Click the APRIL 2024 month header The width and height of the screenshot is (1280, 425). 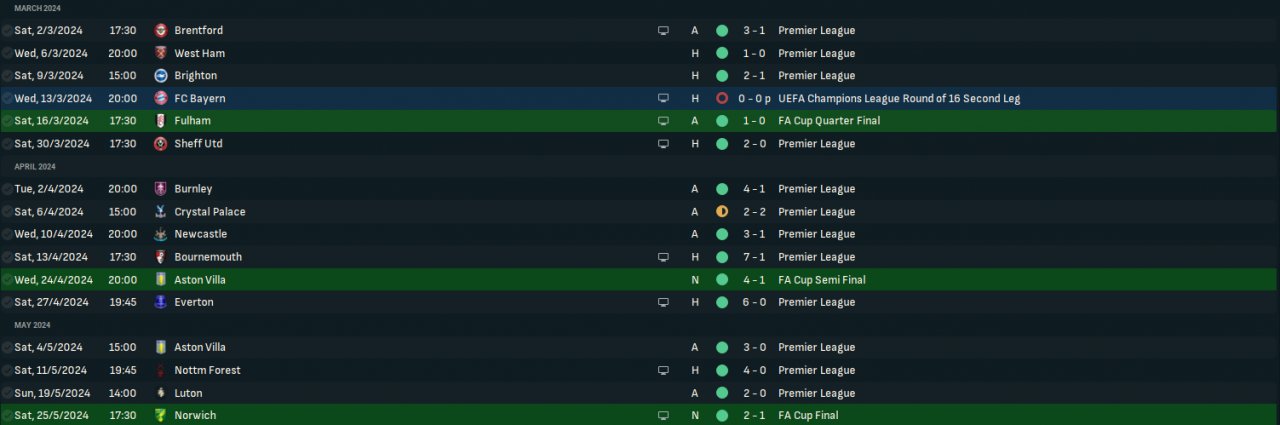[35, 166]
